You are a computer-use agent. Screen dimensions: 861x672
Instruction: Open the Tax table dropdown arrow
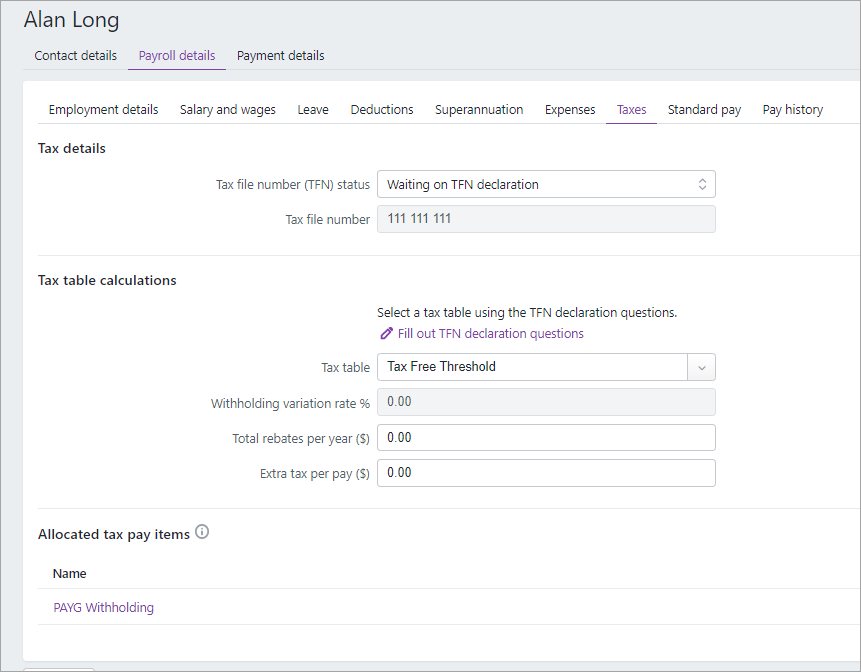(x=701, y=367)
